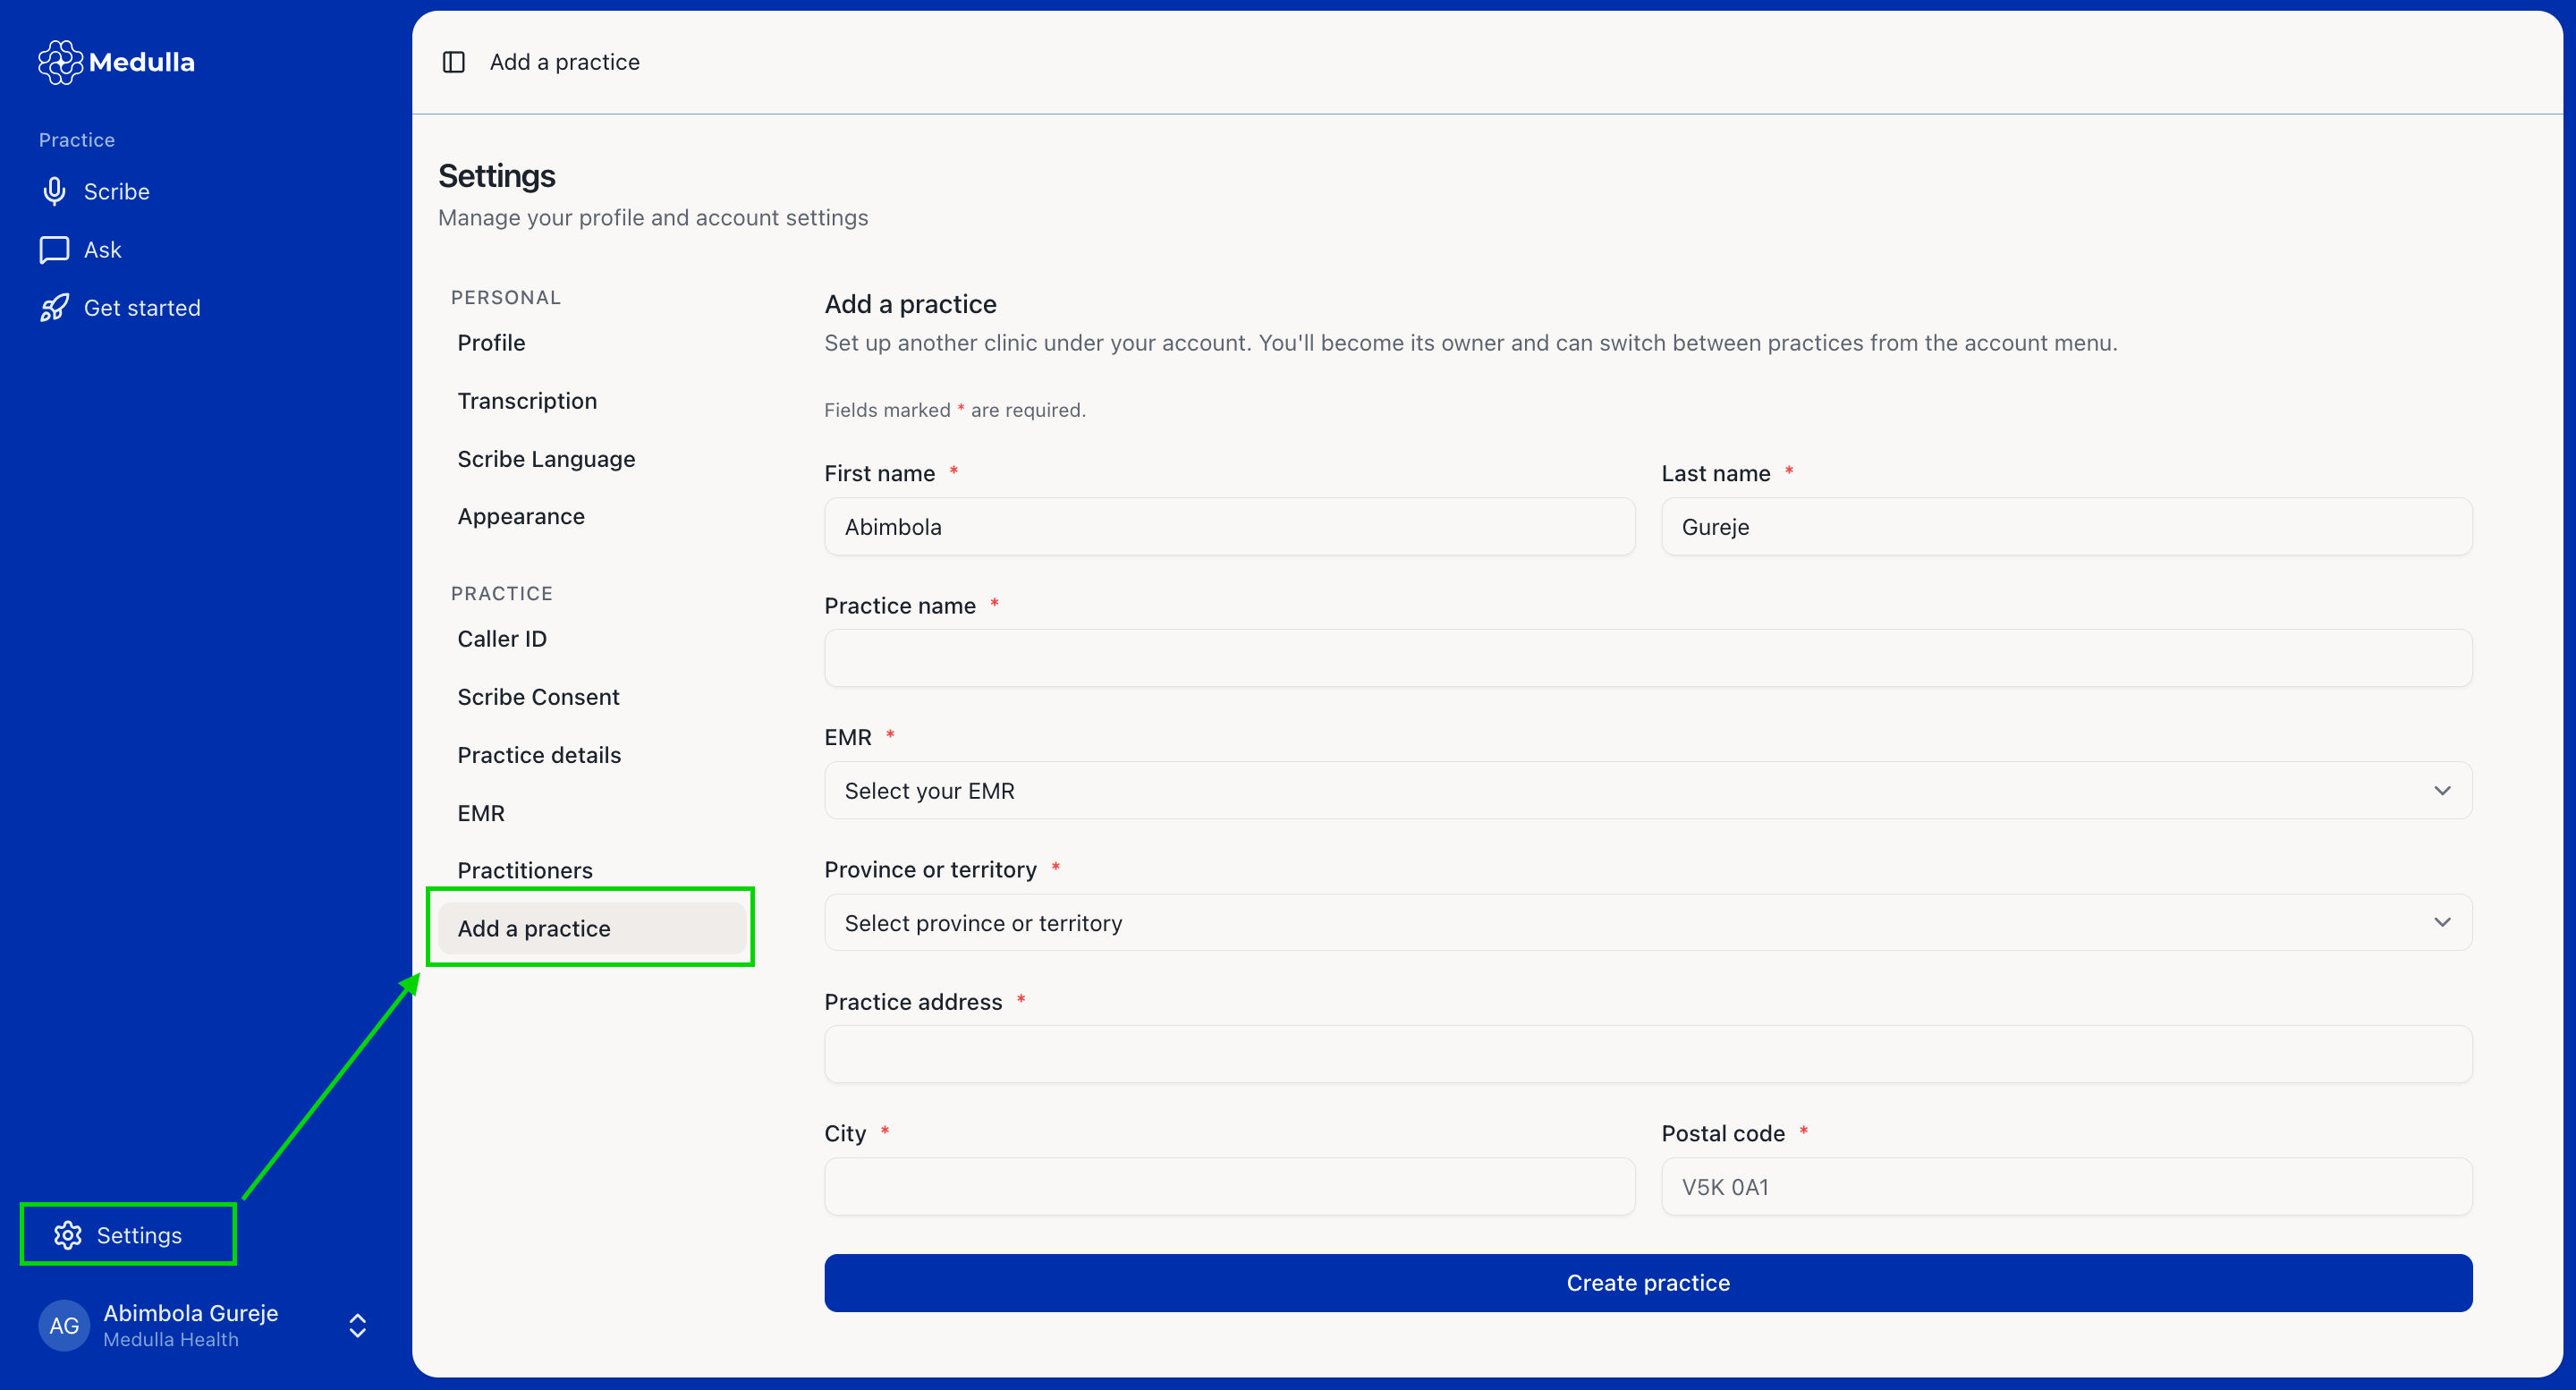The height and width of the screenshot is (1390, 2576).
Task: Click the Scribe microphone icon
Action: click(x=54, y=191)
